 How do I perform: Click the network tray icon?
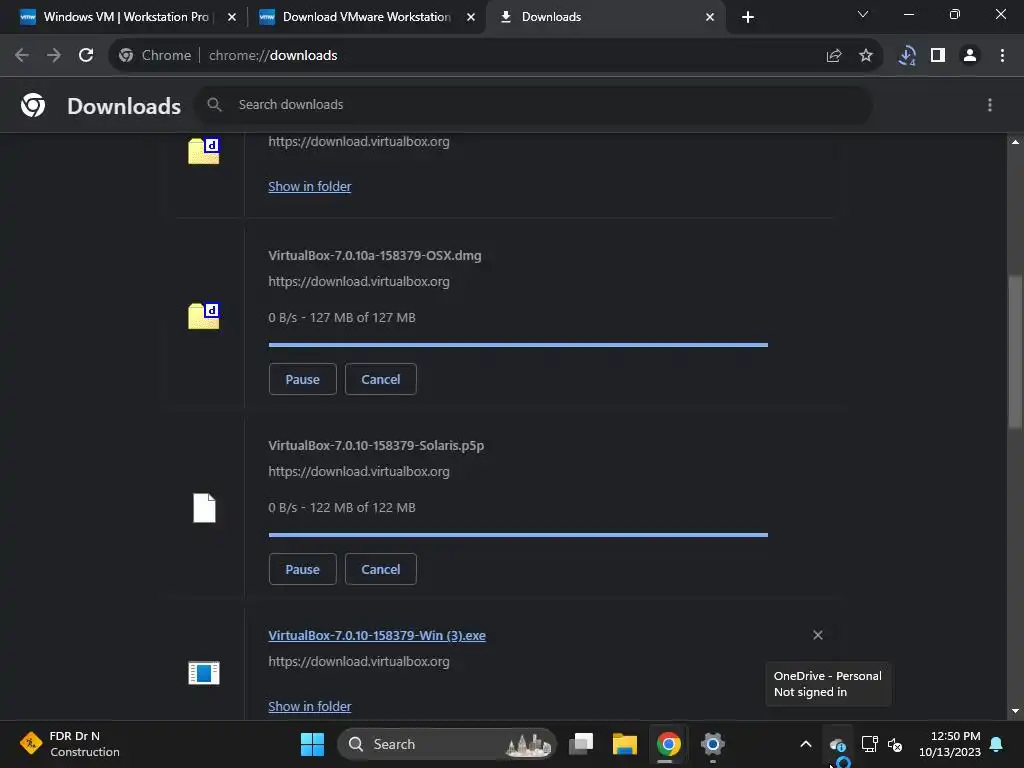pyautogui.click(x=869, y=744)
